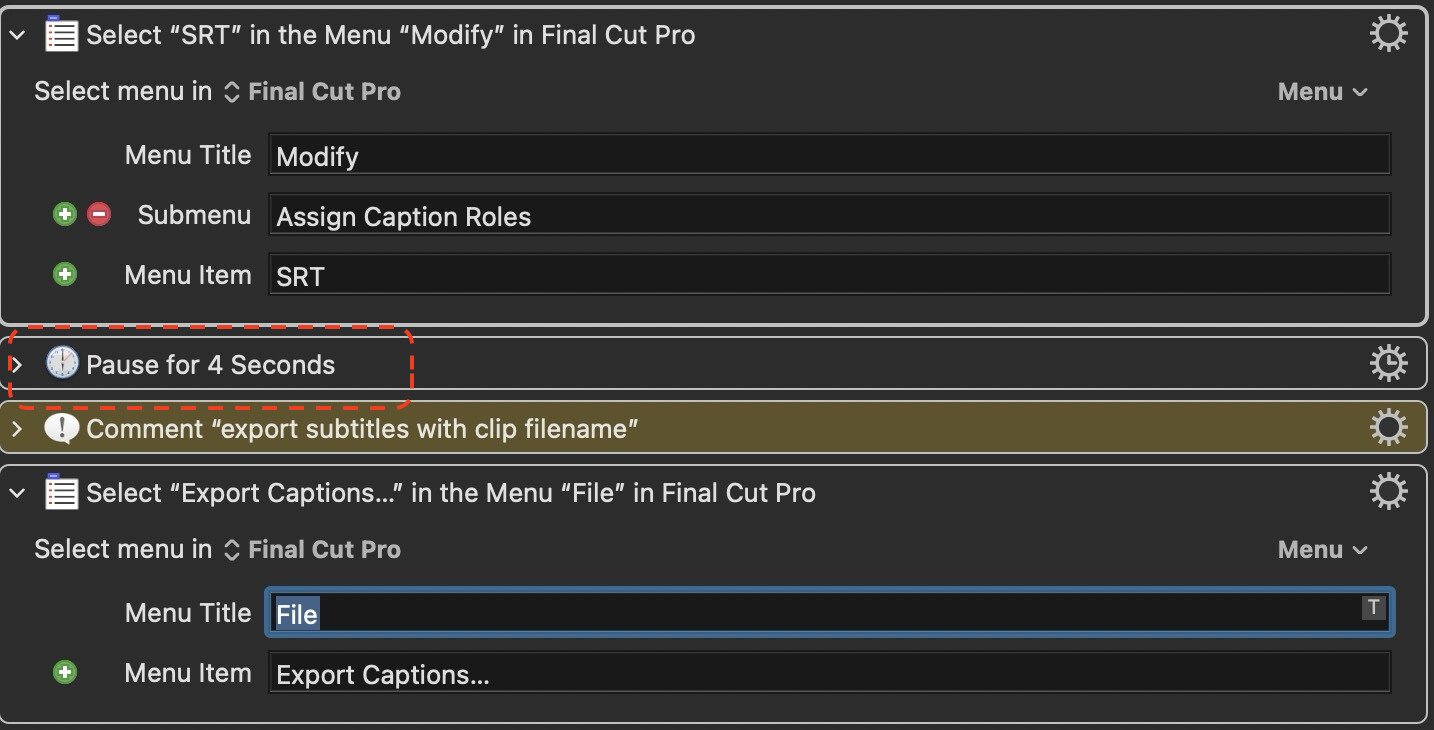Collapse the Select Export Captions action
Screen dimensions: 1434x730
(x=17, y=493)
